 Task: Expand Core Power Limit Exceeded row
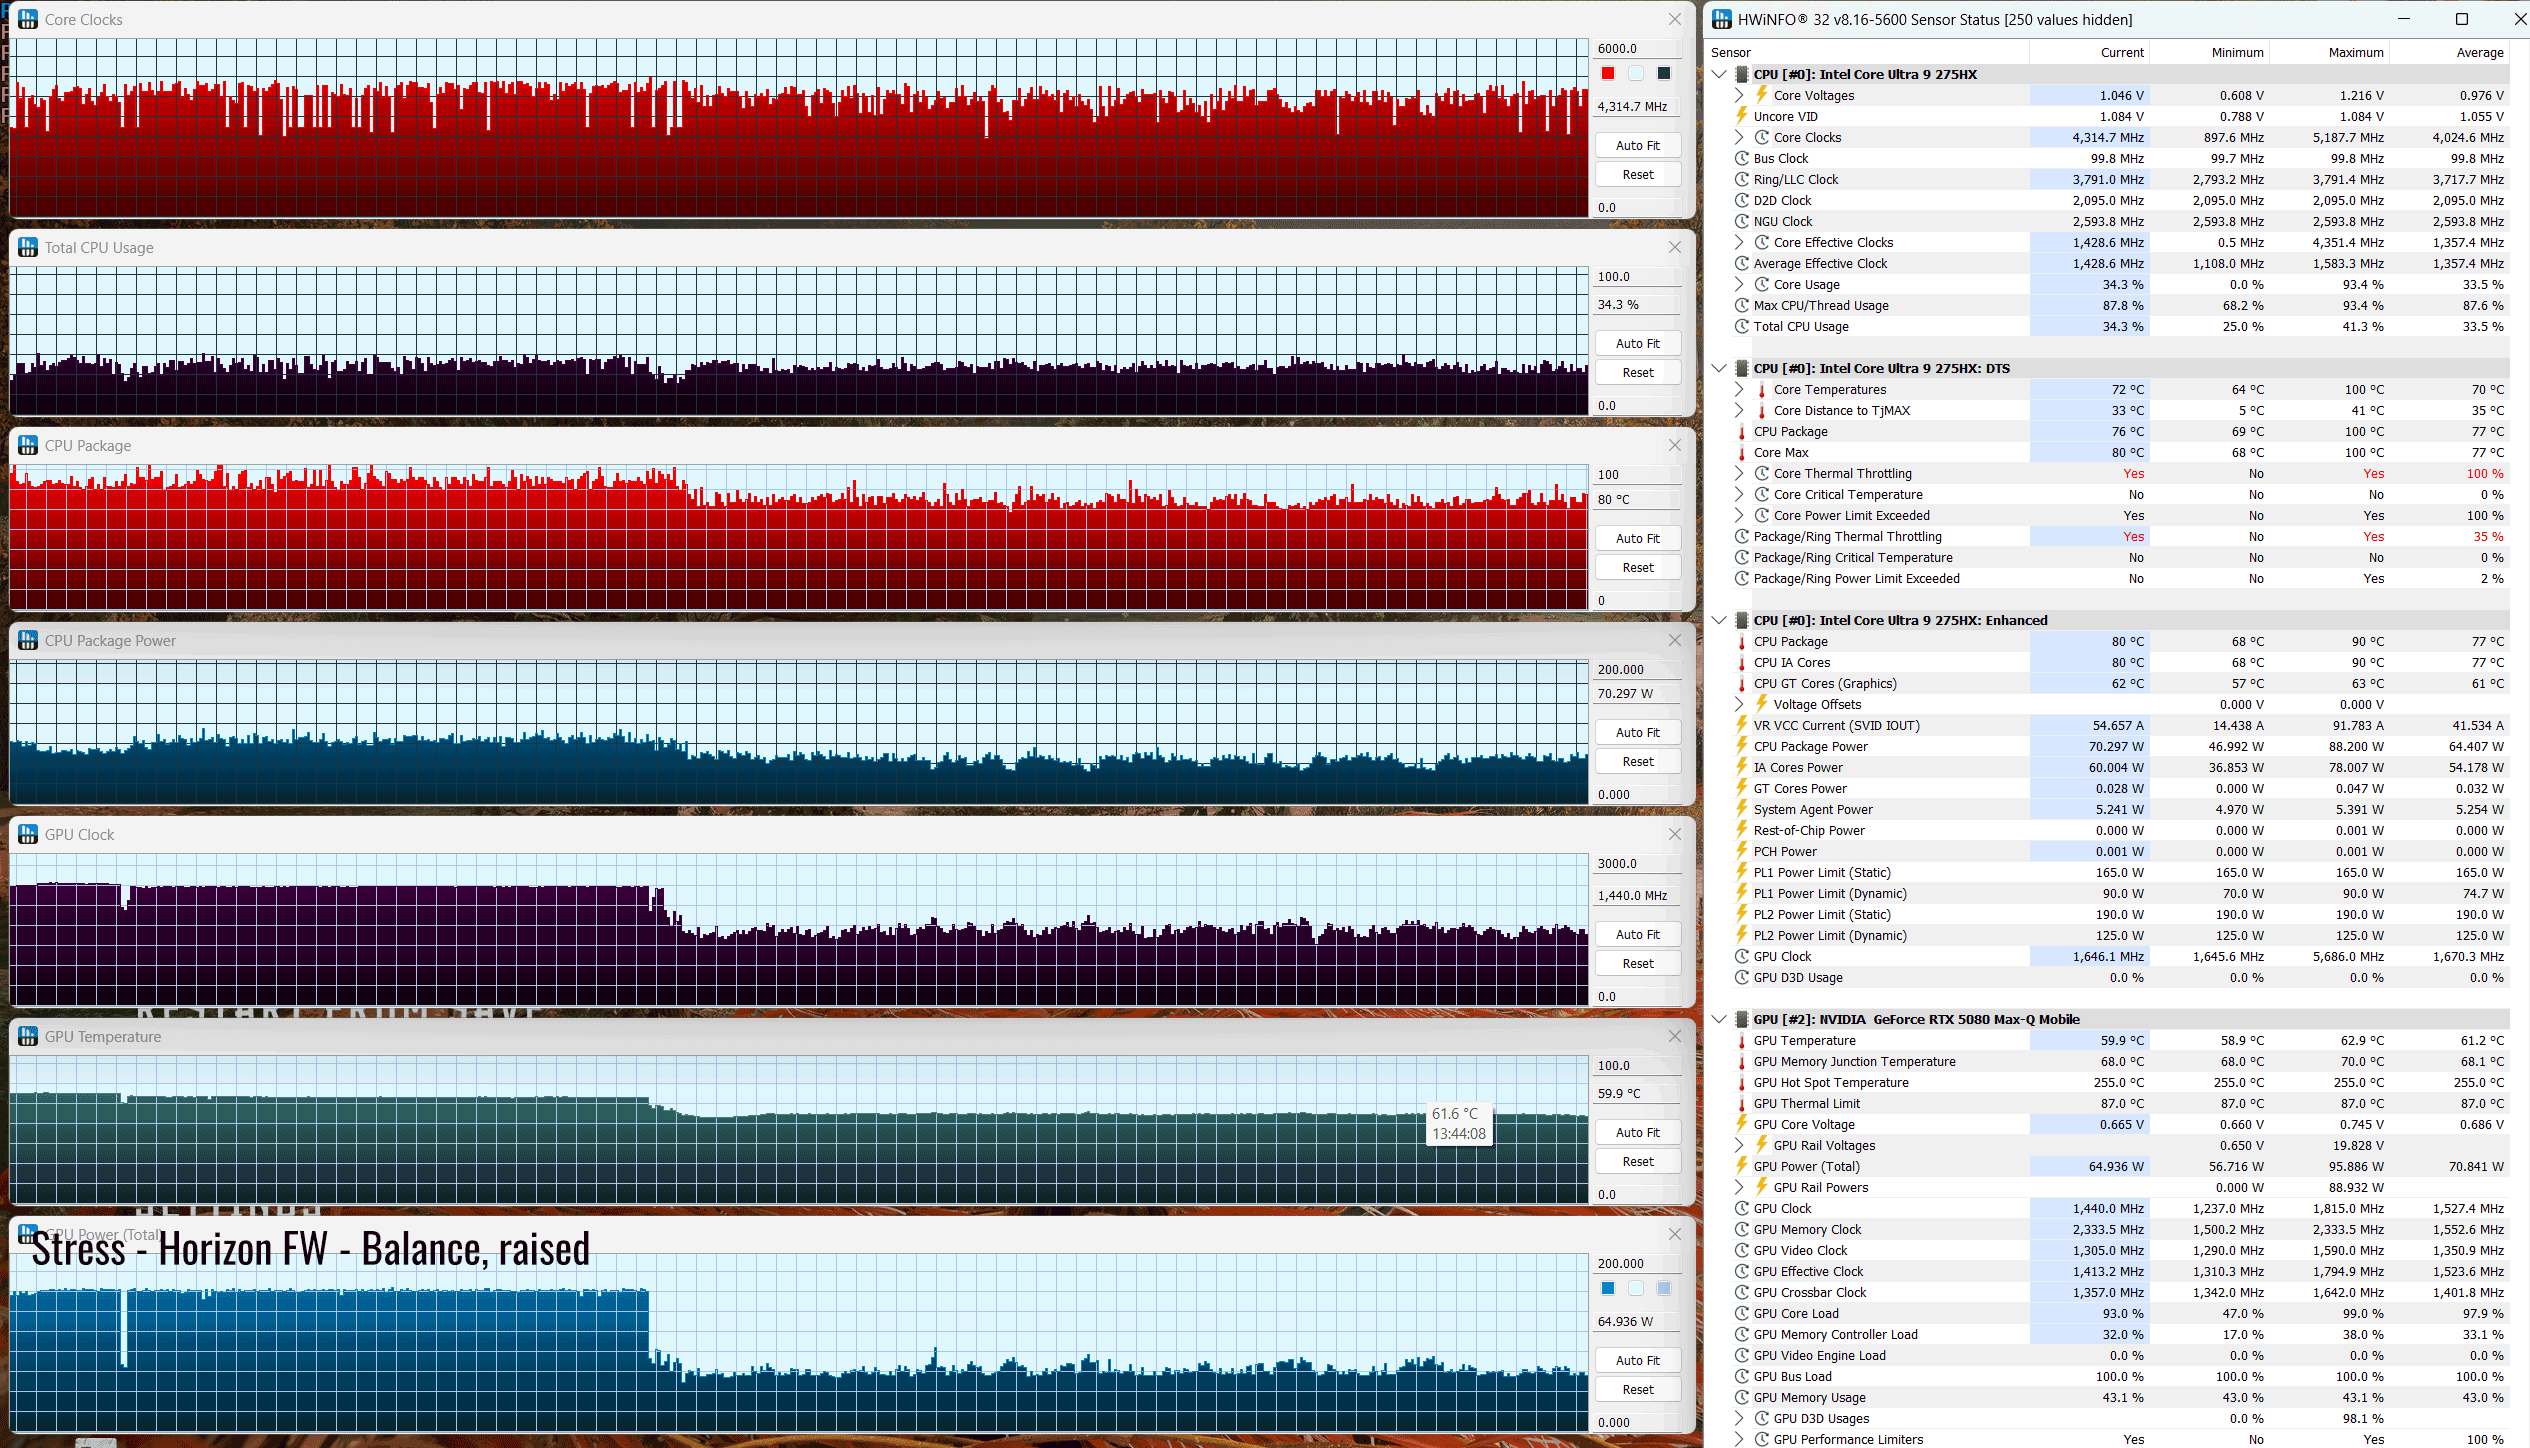tap(1739, 515)
